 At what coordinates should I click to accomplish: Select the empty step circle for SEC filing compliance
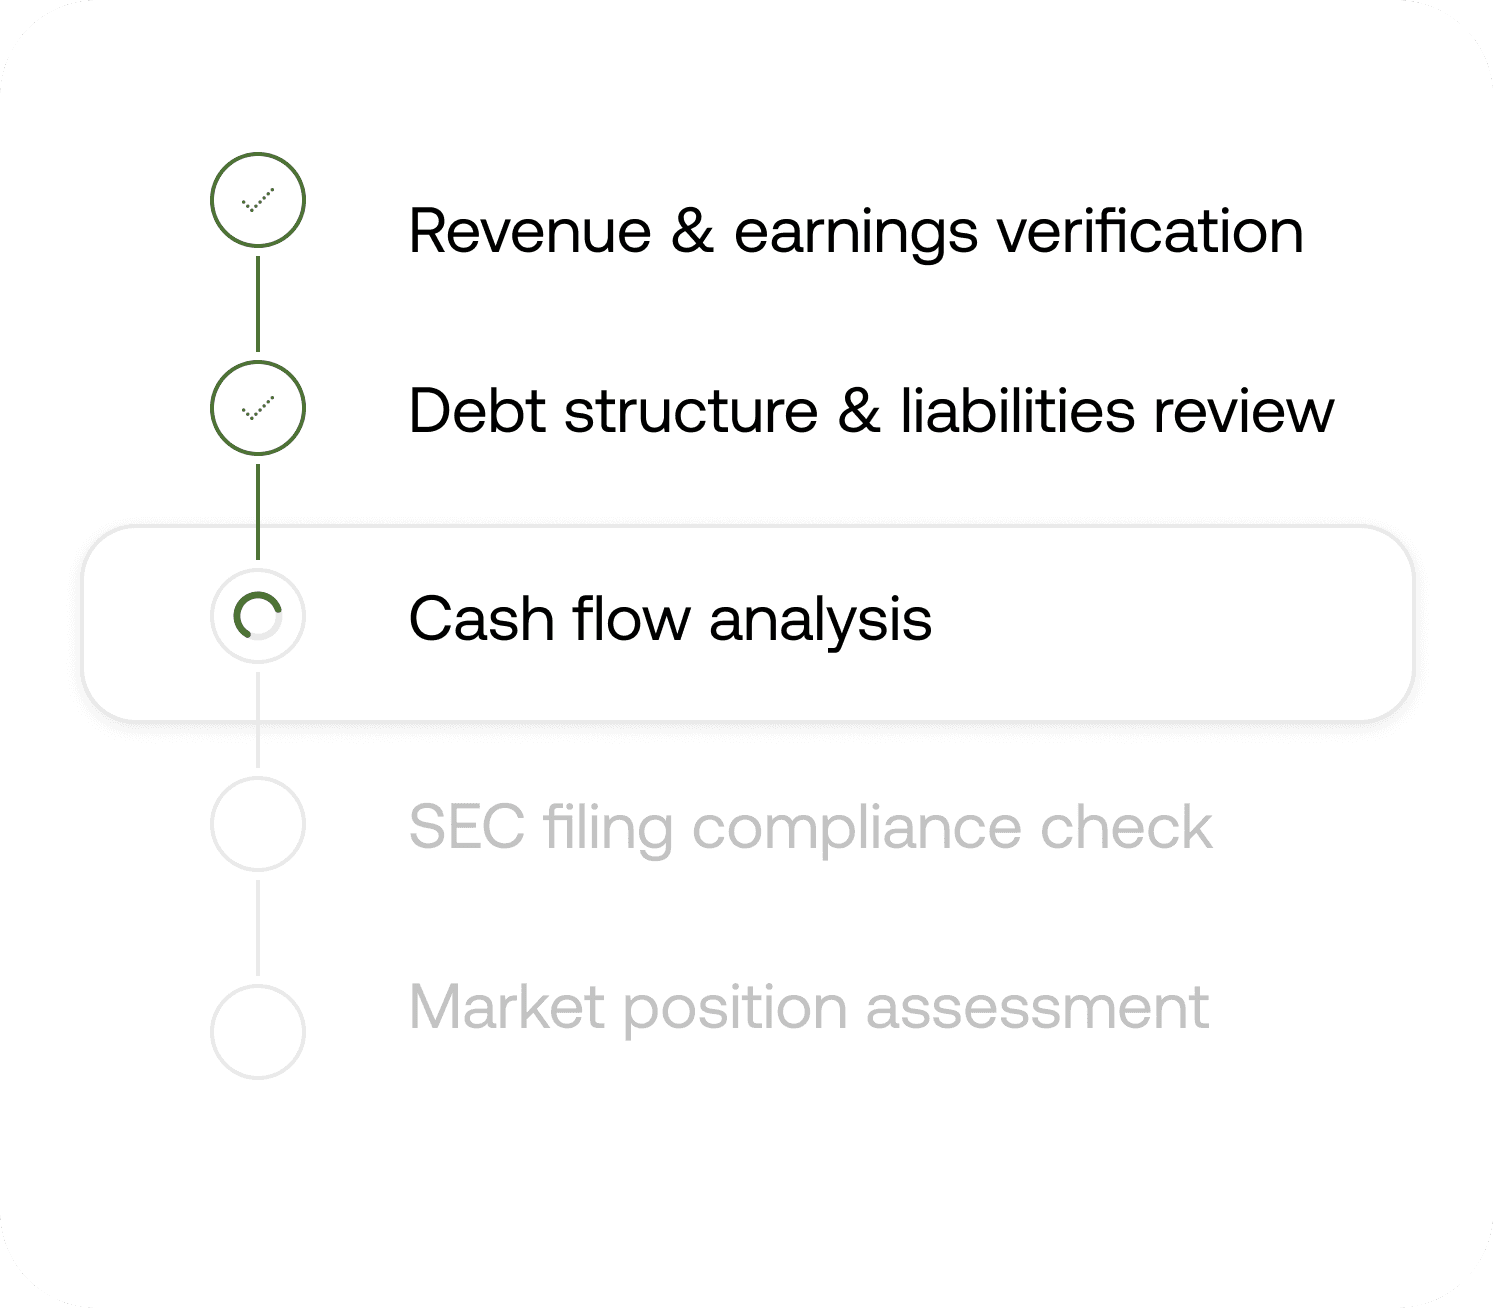(258, 824)
